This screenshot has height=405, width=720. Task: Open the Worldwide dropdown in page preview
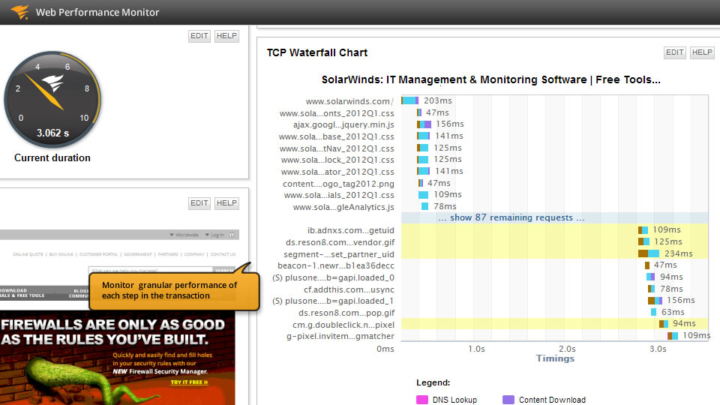click(x=184, y=235)
